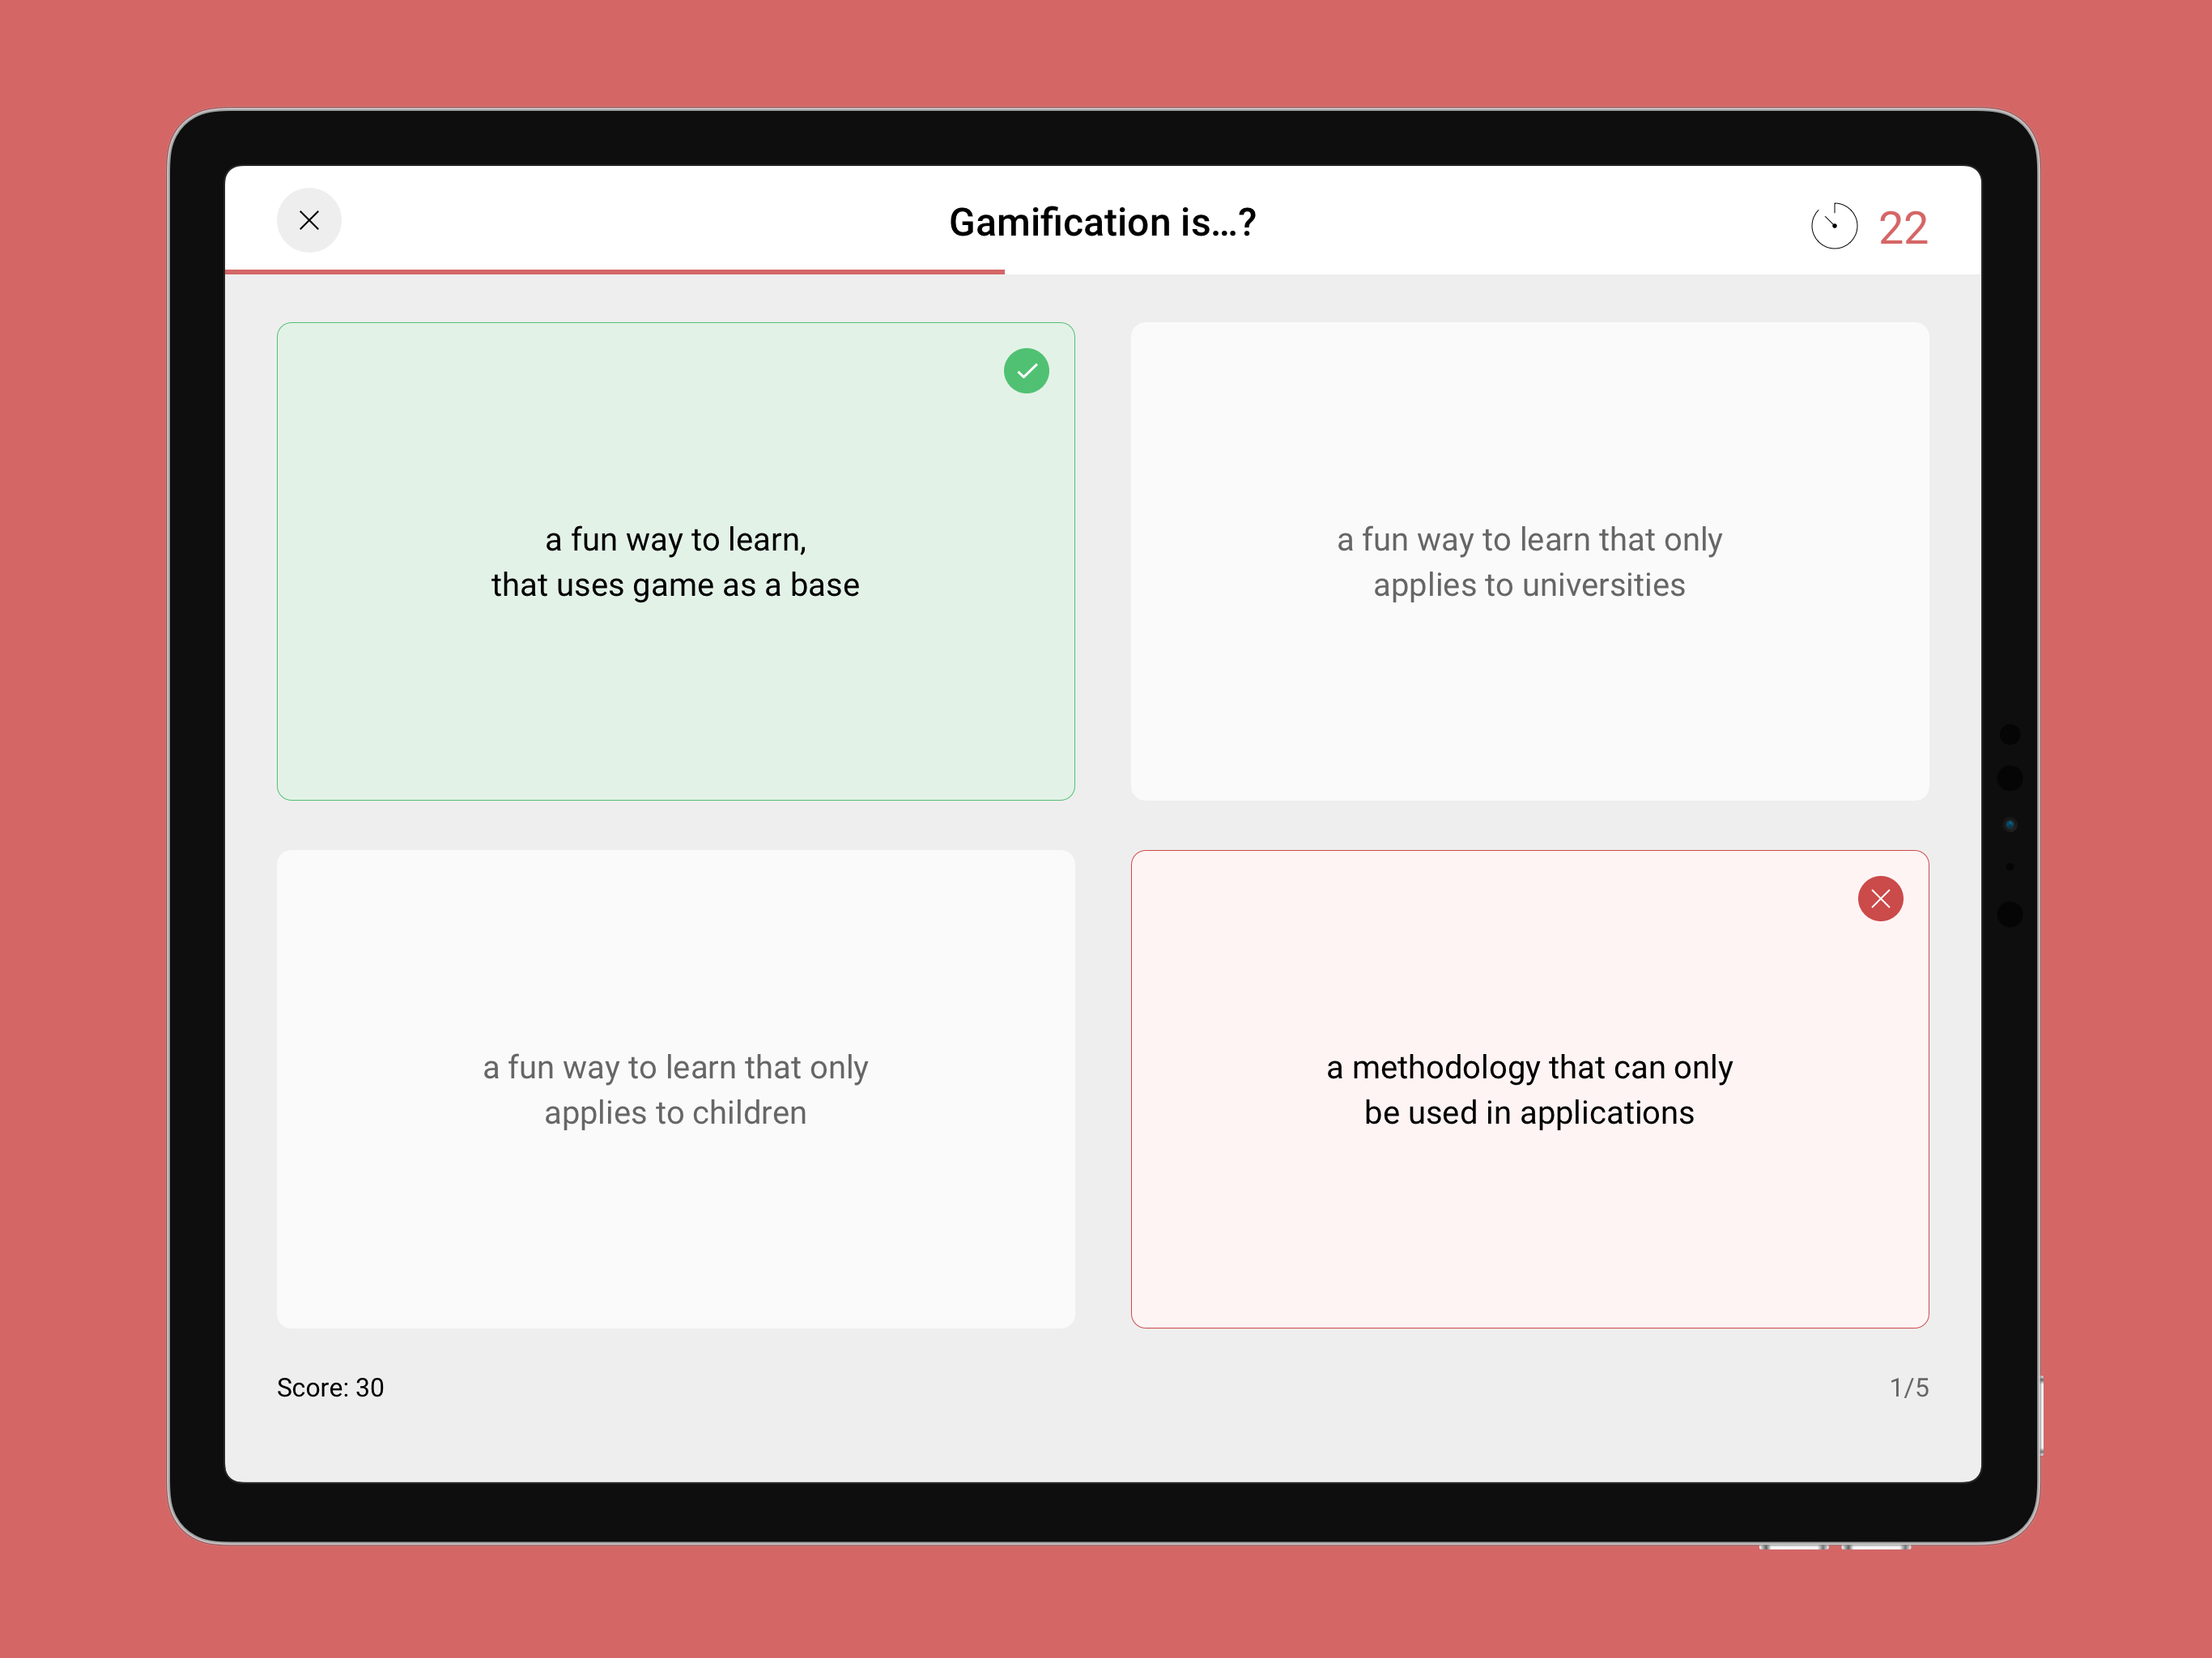This screenshot has height=1658, width=2212.
Task: Click the green checkmark icon
Action: 1026,371
